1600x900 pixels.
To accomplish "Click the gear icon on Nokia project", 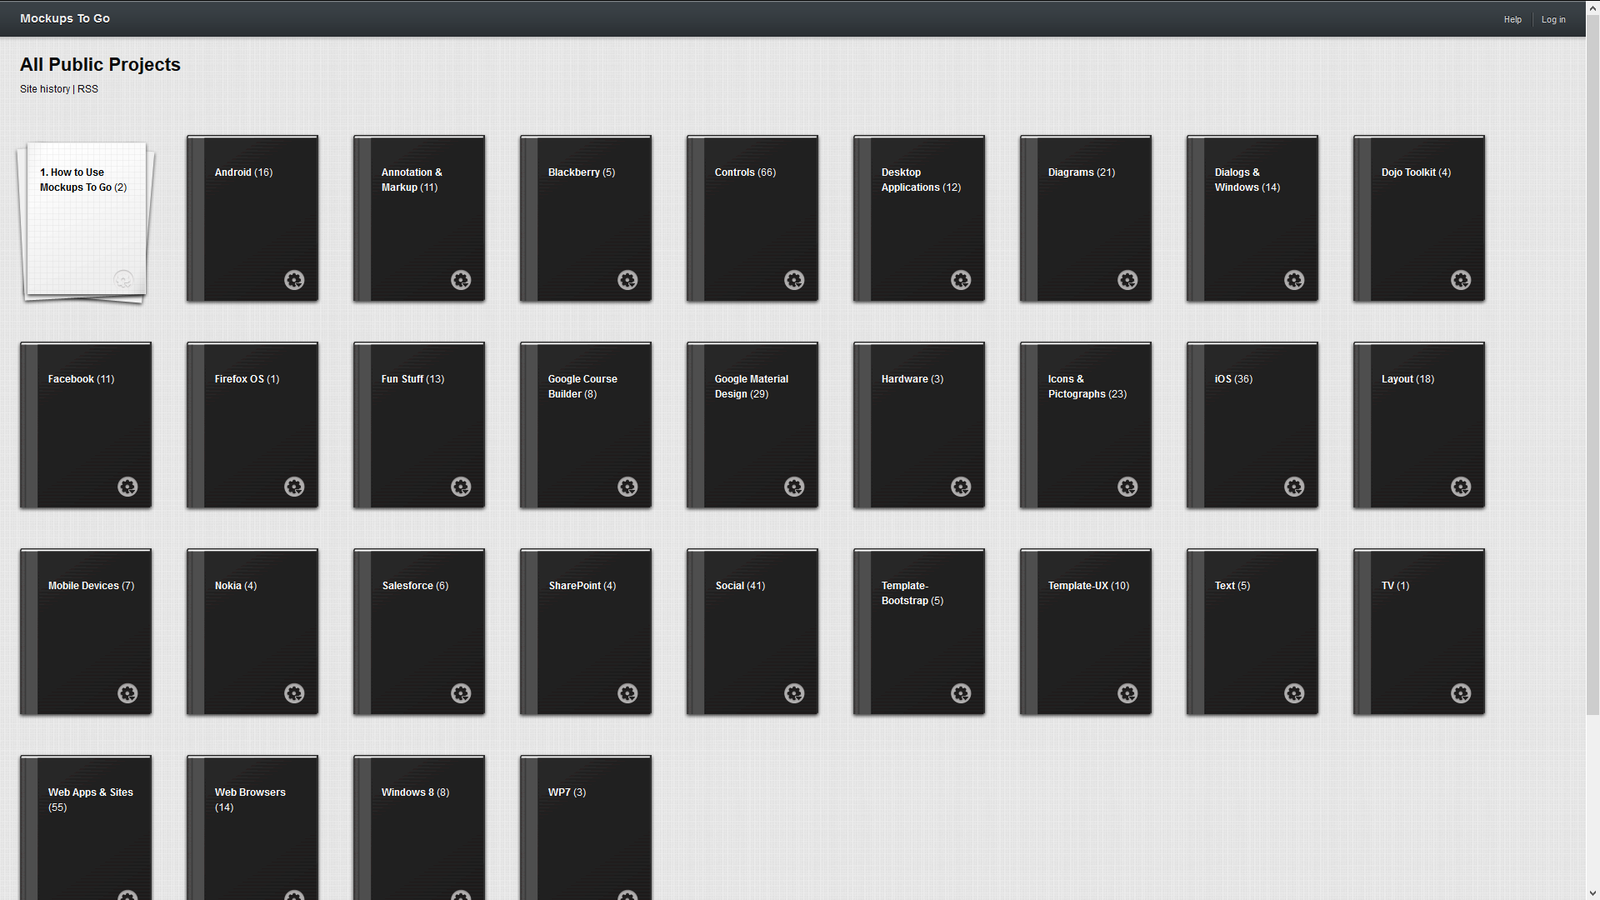I will pos(294,693).
